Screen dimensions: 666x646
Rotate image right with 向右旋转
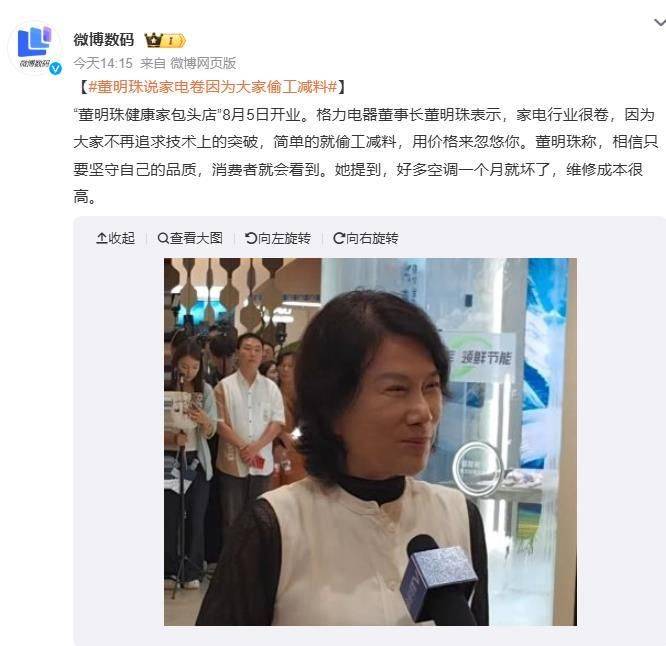click(366, 238)
